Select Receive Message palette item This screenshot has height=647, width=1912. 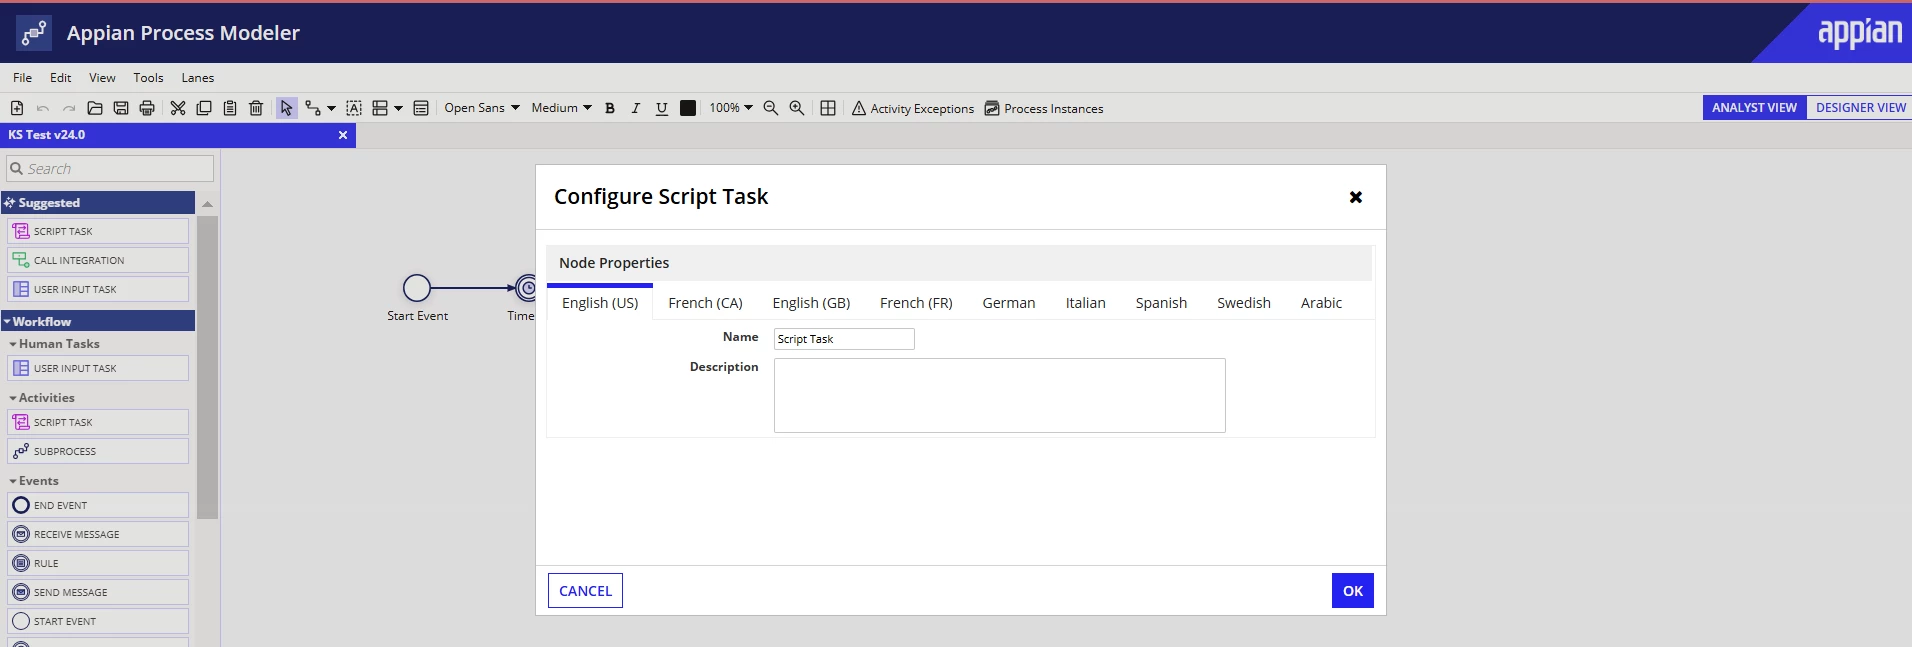98,534
